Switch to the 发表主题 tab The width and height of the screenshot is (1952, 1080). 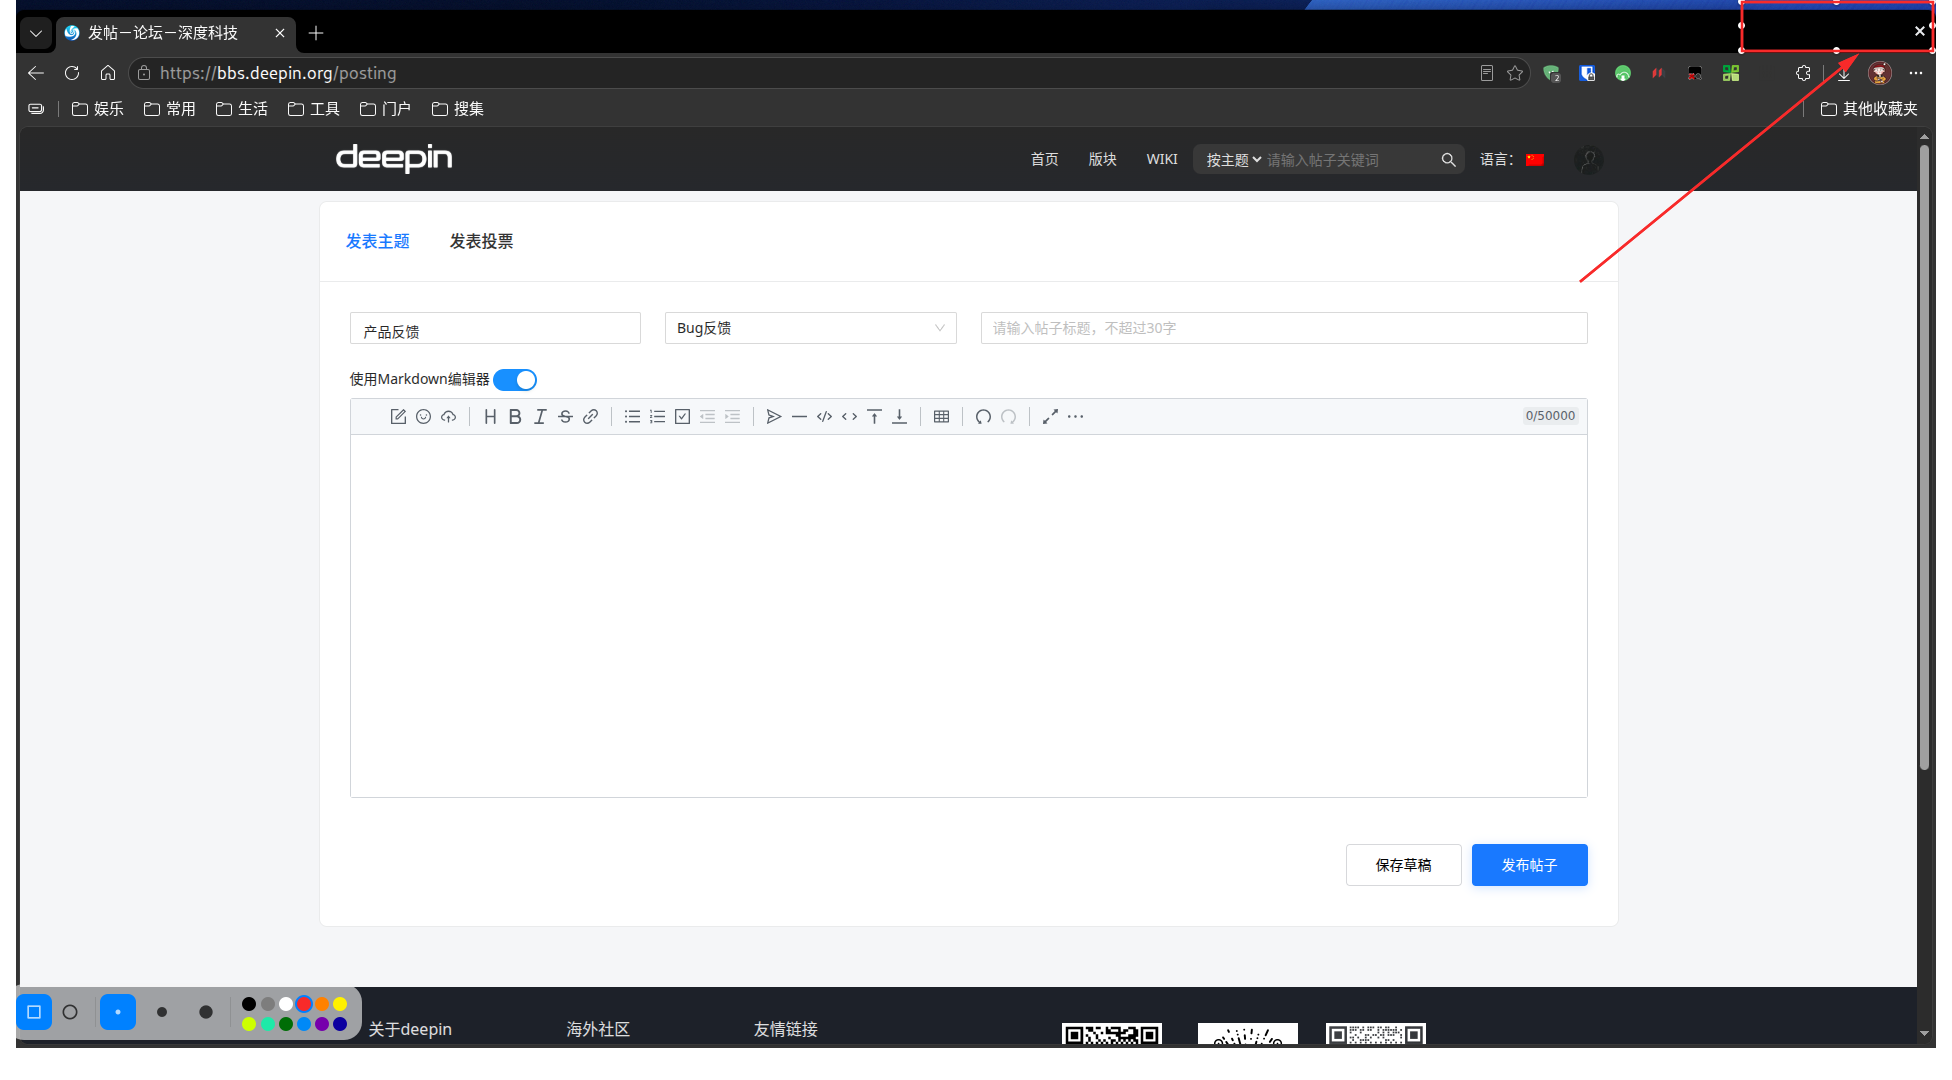point(378,241)
